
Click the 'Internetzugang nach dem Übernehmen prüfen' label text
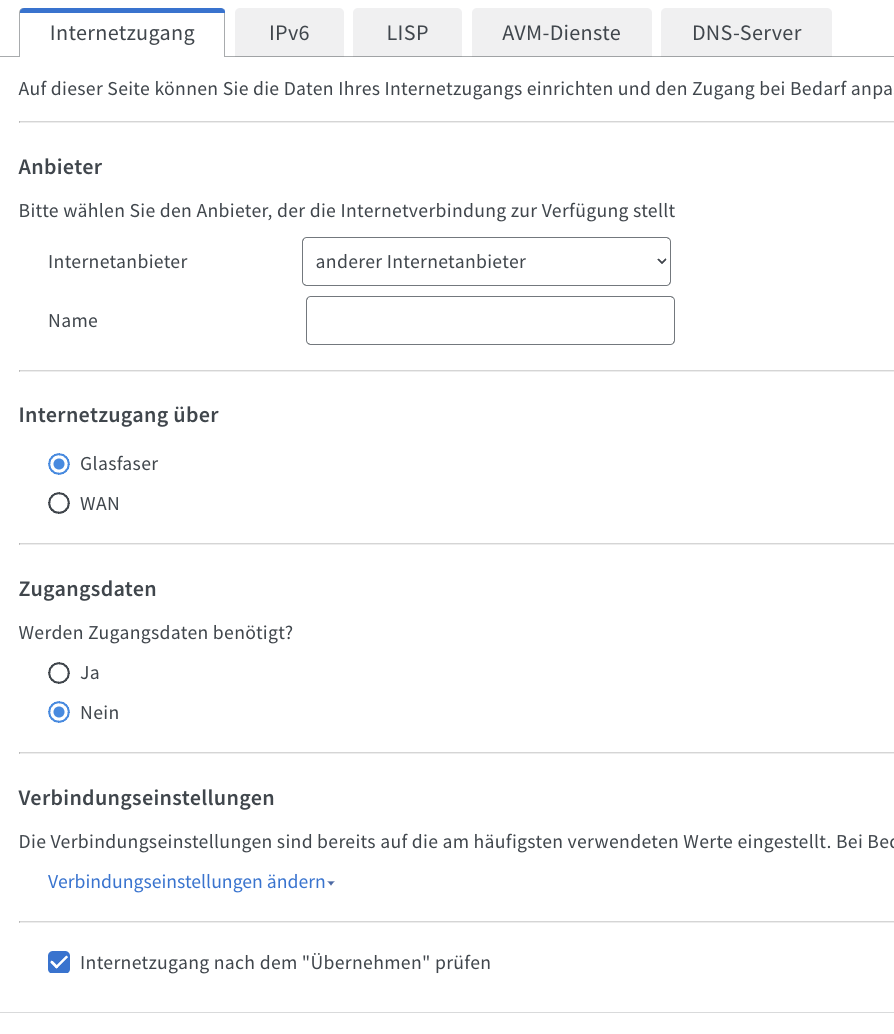coord(285,962)
